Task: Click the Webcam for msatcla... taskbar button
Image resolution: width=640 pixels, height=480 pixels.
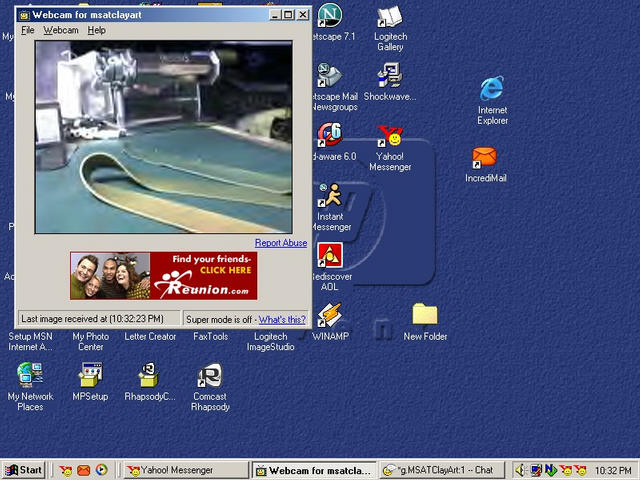Action: [x=314, y=471]
